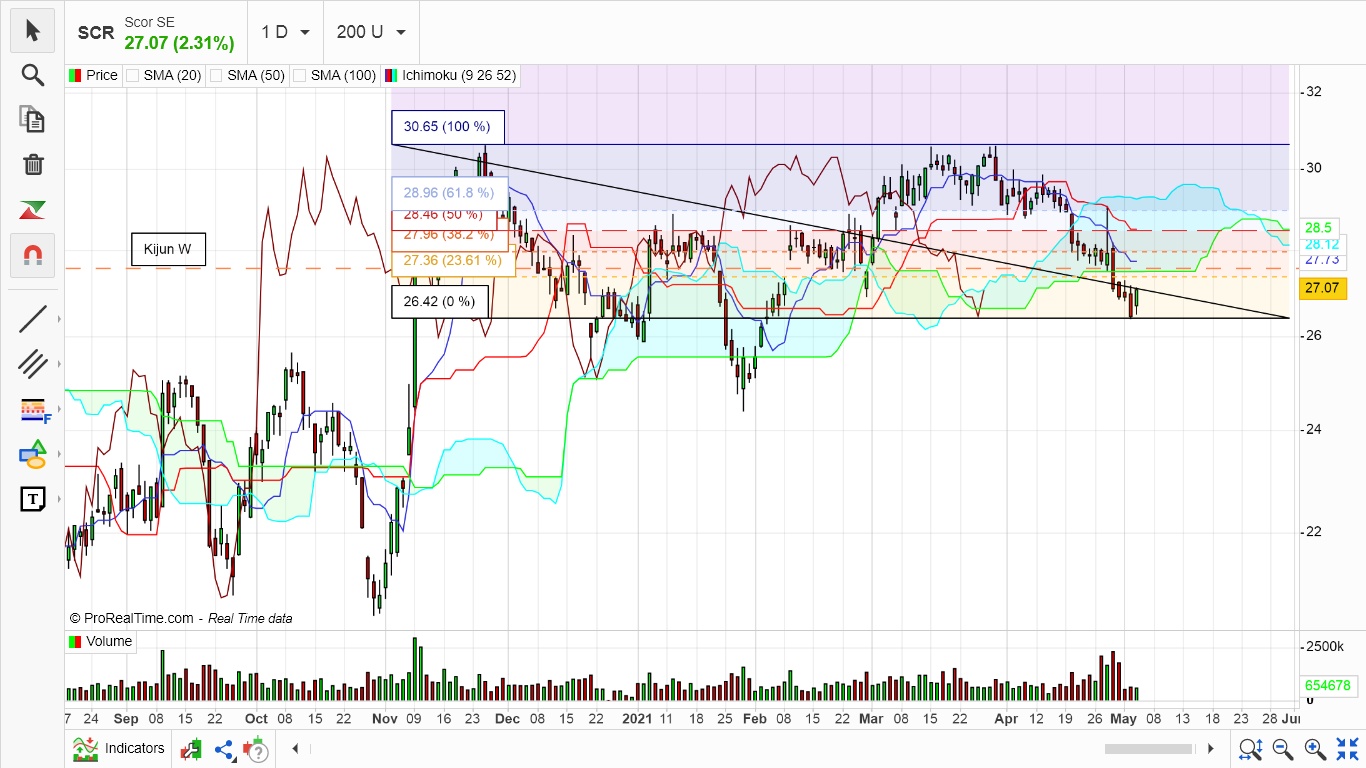Expand the 200 U units dropdown
This screenshot has height=768, width=1366.
tap(371, 32)
